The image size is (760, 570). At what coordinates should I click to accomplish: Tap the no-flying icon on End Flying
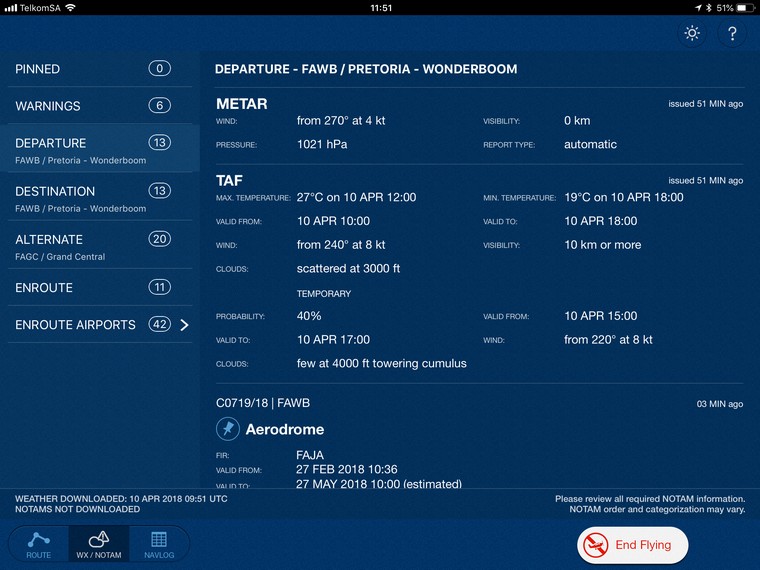(597, 545)
